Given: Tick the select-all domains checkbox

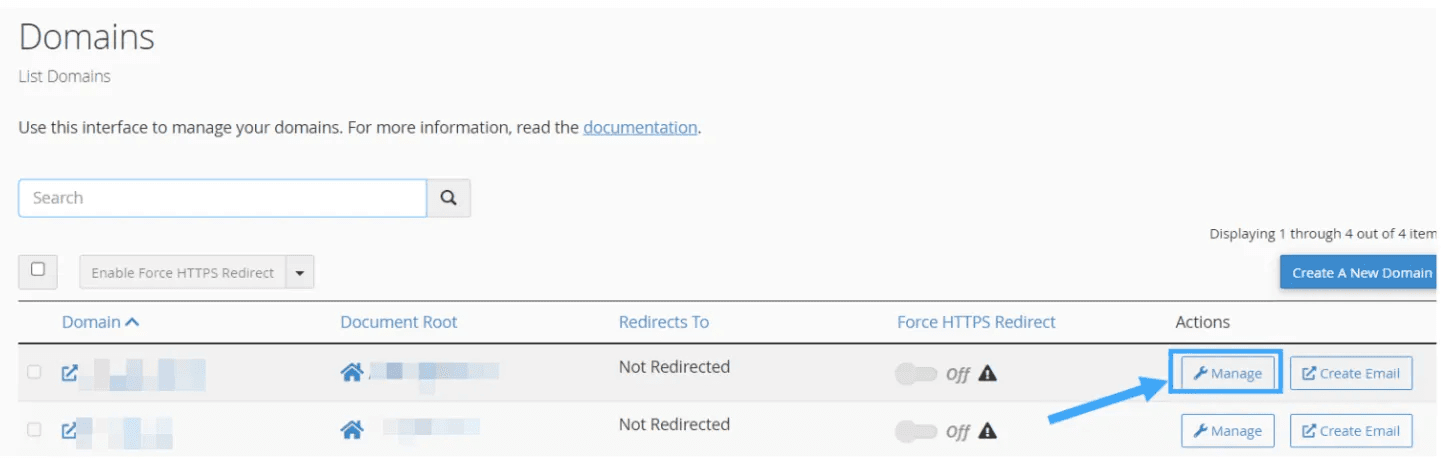Looking at the screenshot, I should click(x=38, y=270).
